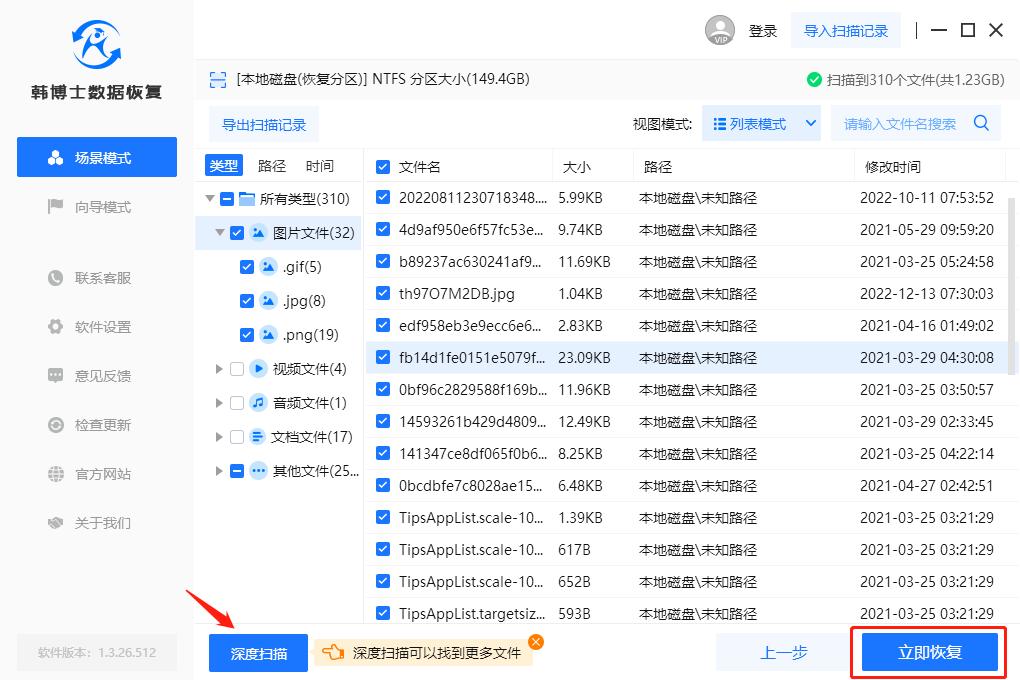The height and width of the screenshot is (680, 1020).
Task: Click the VIP avatar icon near 登录
Action: pyautogui.click(x=720, y=30)
